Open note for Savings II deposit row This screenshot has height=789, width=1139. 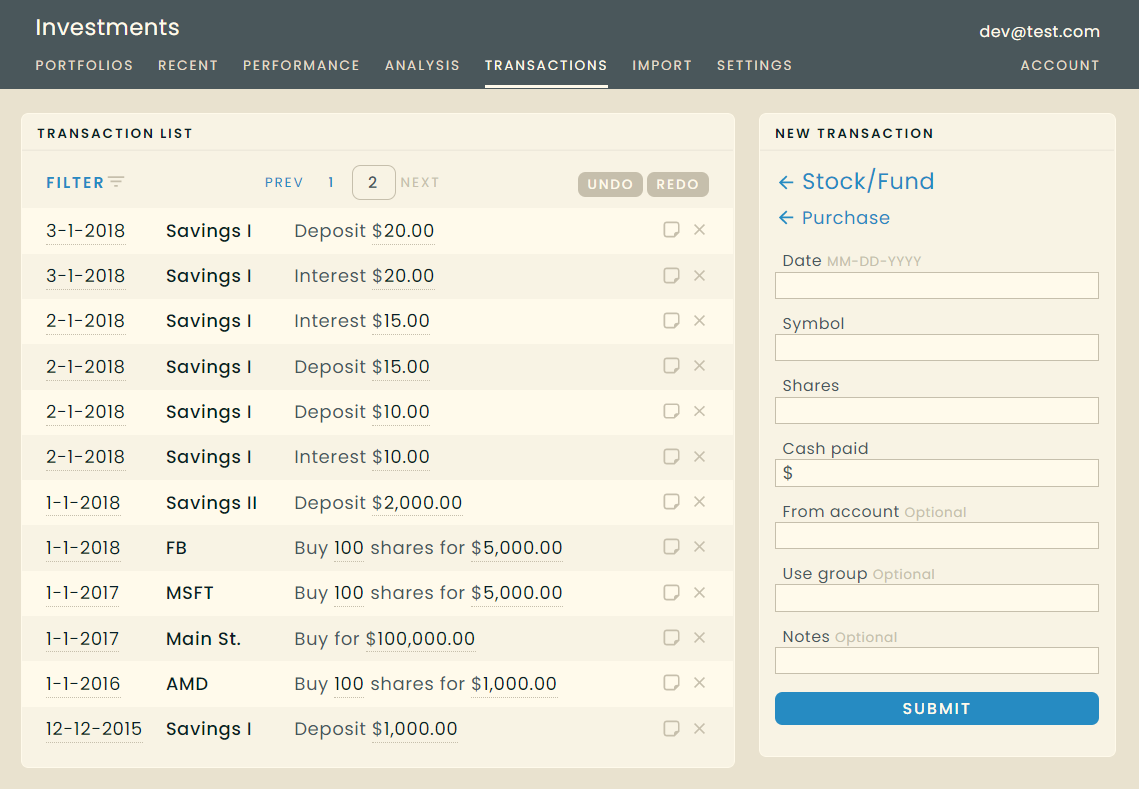pyautogui.click(x=671, y=501)
